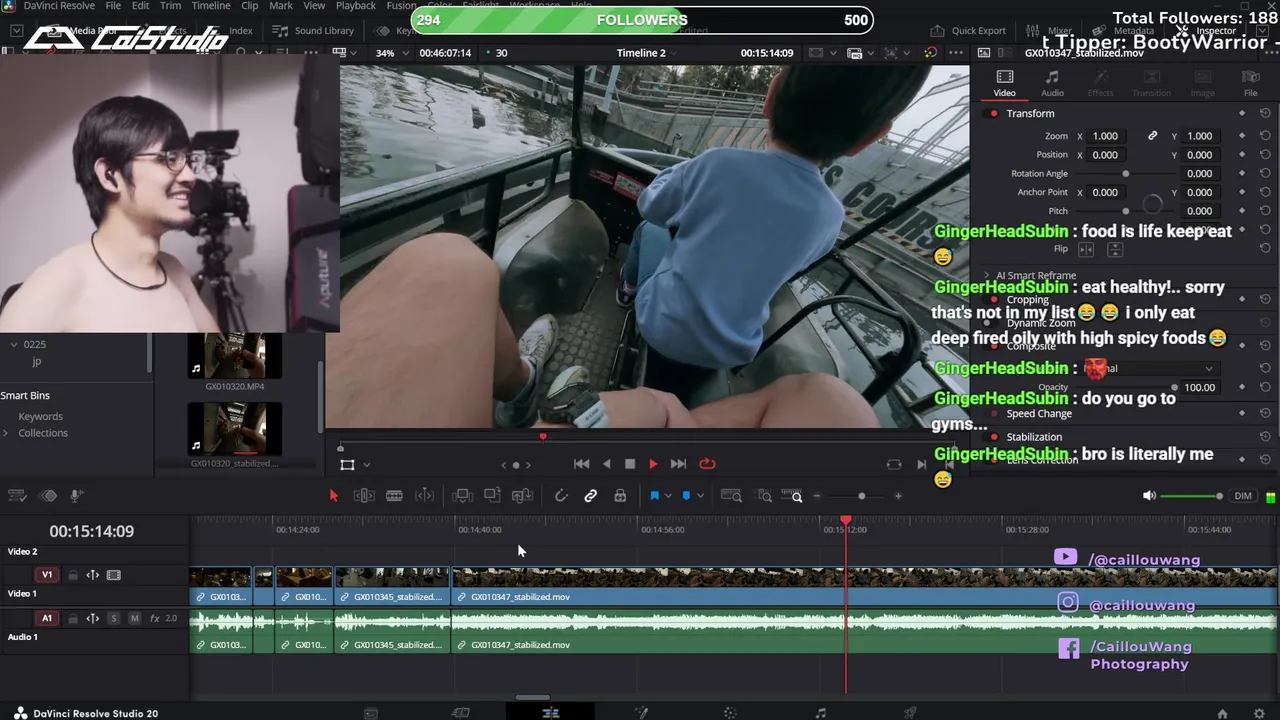Select the GX010320.MP4 media thumbnail
Image resolution: width=1280 pixels, height=720 pixels.
point(234,356)
